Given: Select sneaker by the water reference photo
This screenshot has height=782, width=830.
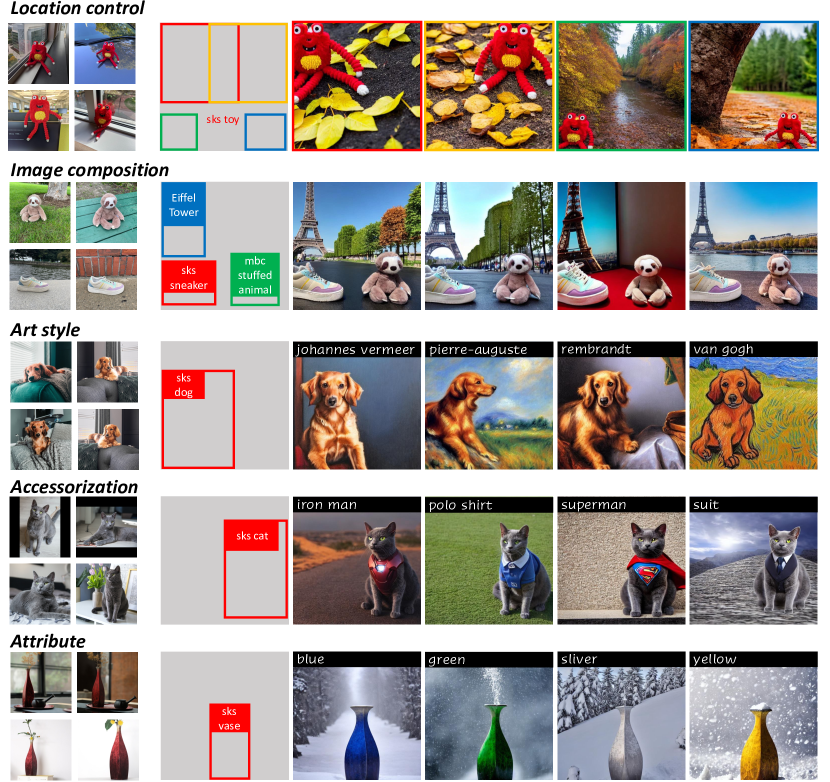Looking at the screenshot, I should point(40,280).
